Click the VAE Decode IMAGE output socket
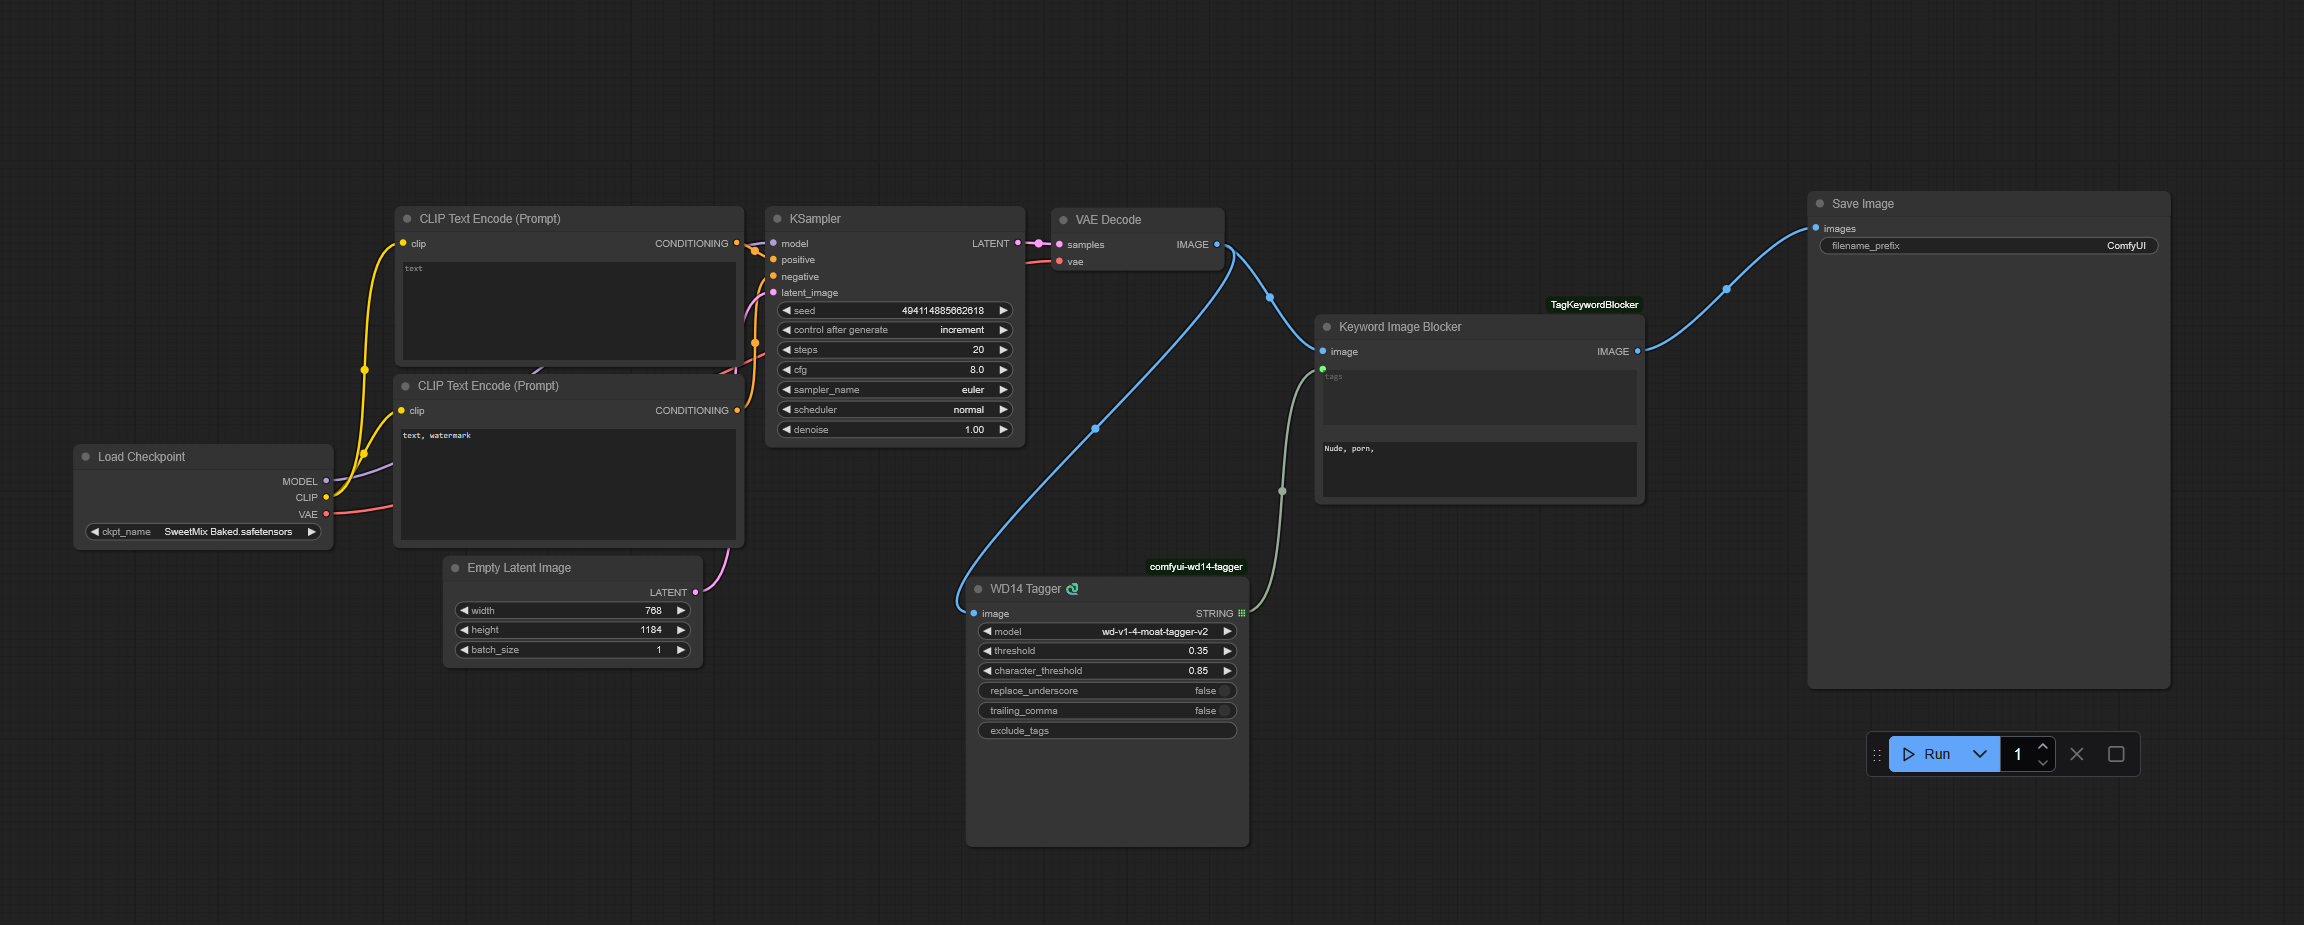Viewport: 2304px width, 925px height. [1217, 245]
